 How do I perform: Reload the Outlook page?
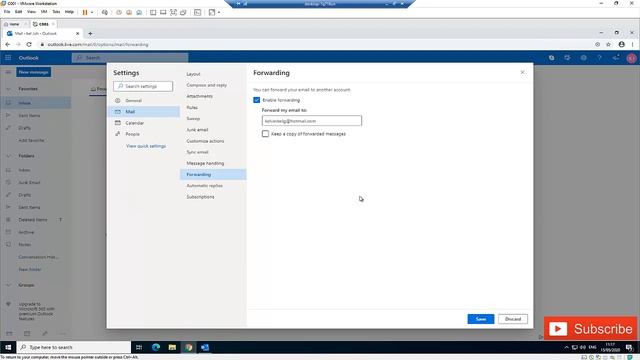point(29,44)
